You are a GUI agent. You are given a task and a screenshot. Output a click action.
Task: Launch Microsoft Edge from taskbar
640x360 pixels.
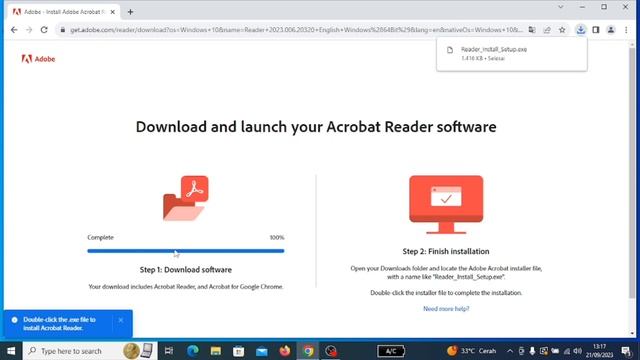(x=193, y=351)
